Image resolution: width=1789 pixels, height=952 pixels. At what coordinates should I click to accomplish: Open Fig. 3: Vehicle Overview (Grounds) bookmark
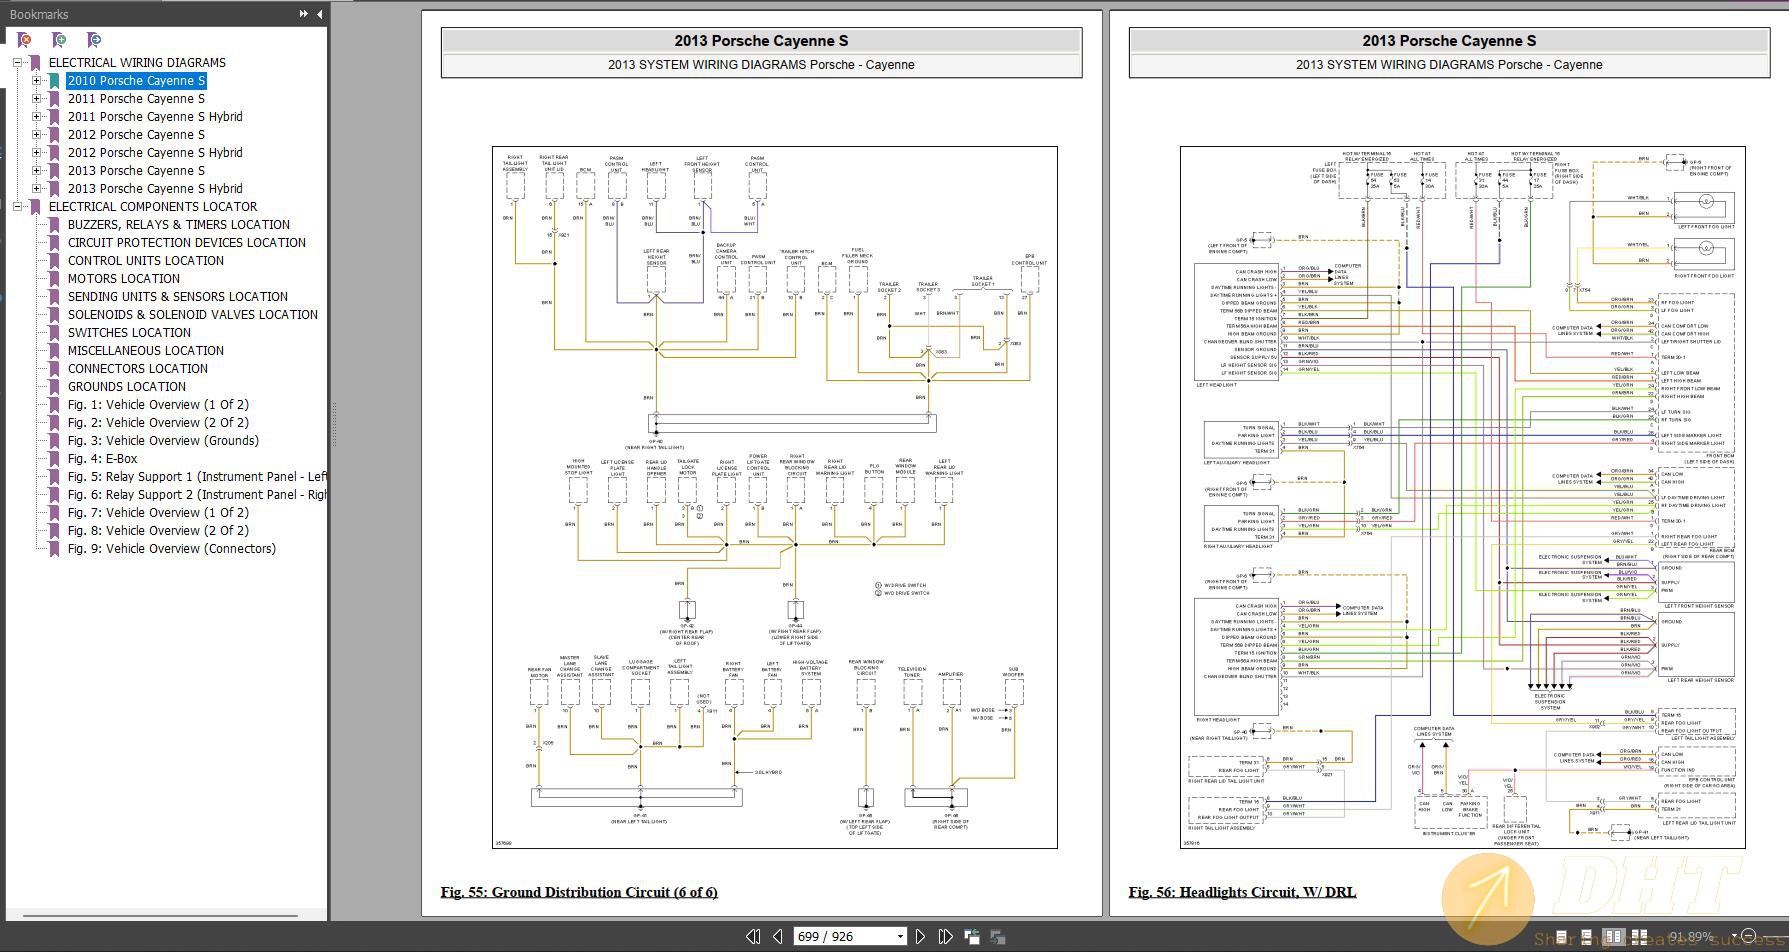163,440
